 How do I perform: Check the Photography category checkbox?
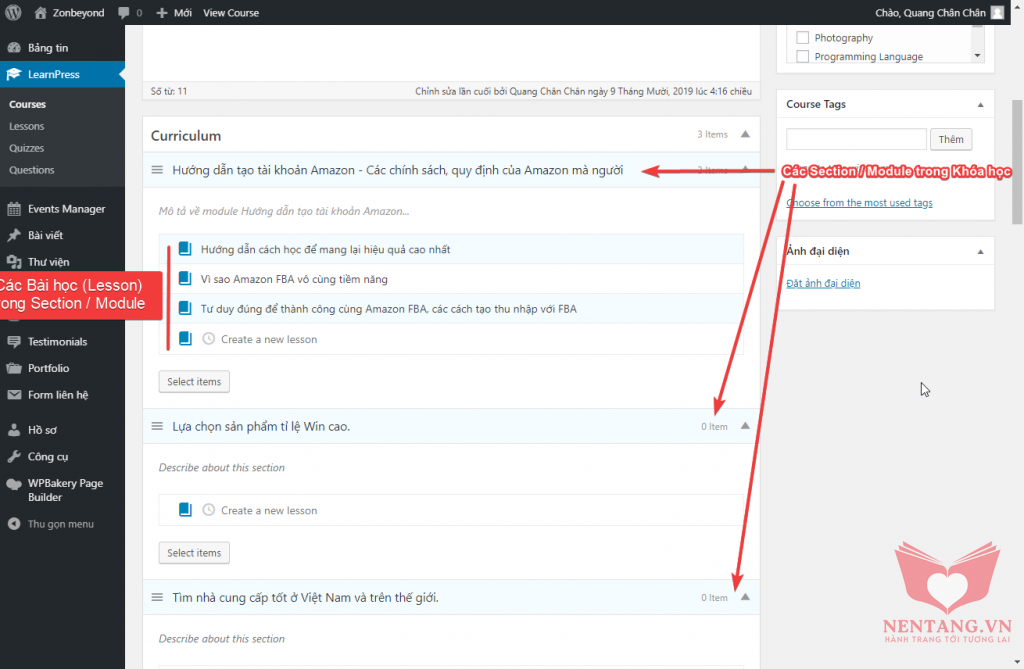coord(802,38)
